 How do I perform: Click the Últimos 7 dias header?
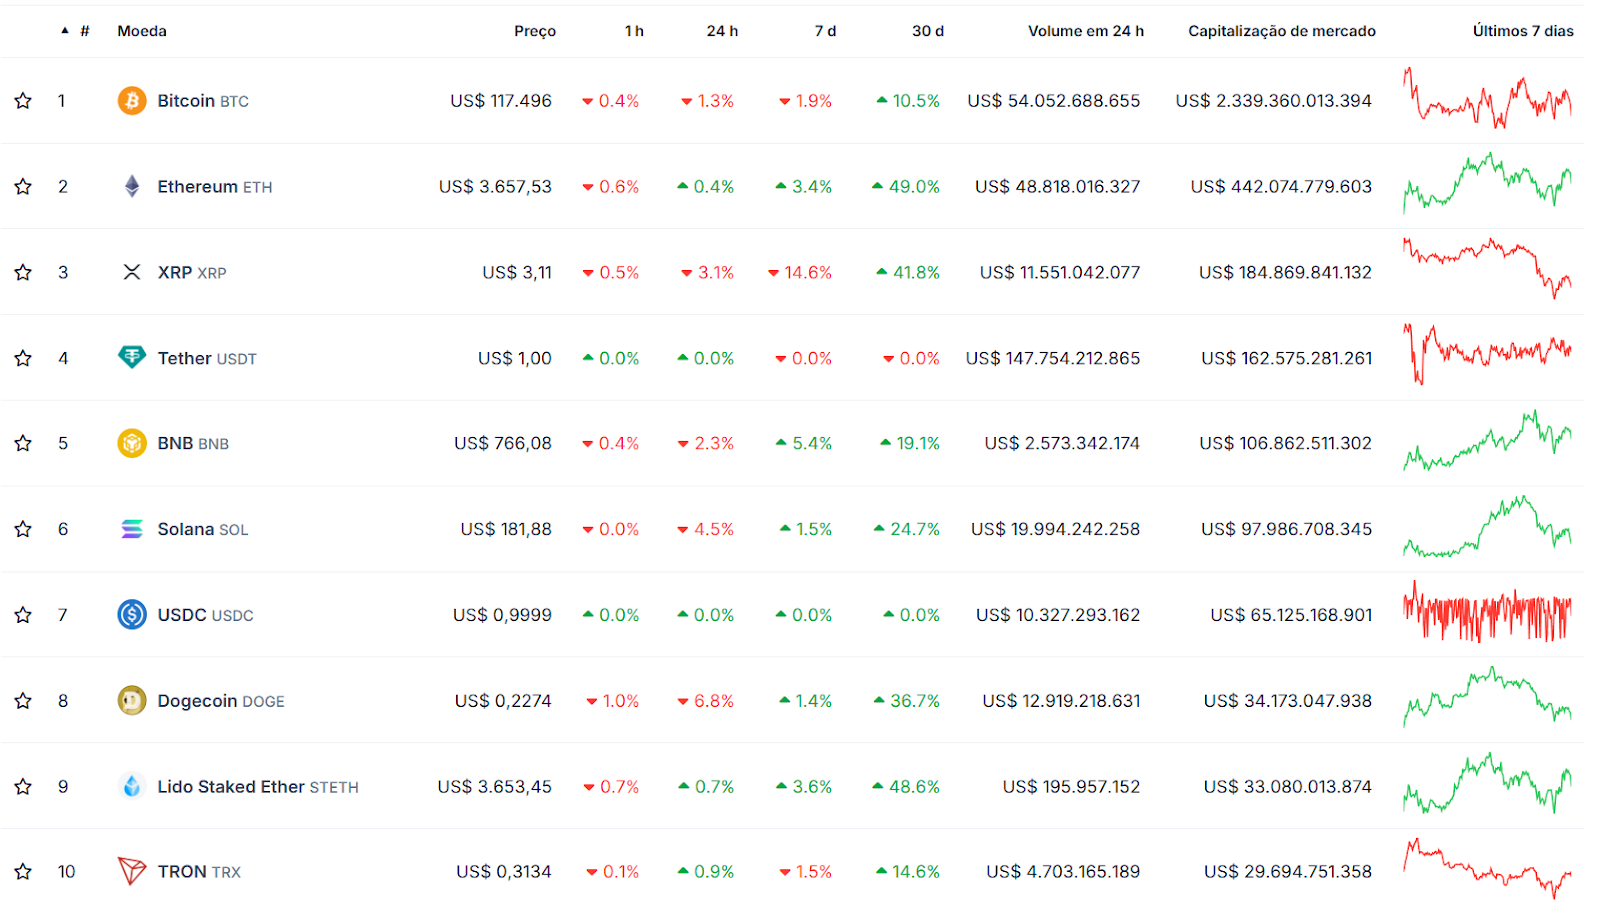pos(1523,31)
